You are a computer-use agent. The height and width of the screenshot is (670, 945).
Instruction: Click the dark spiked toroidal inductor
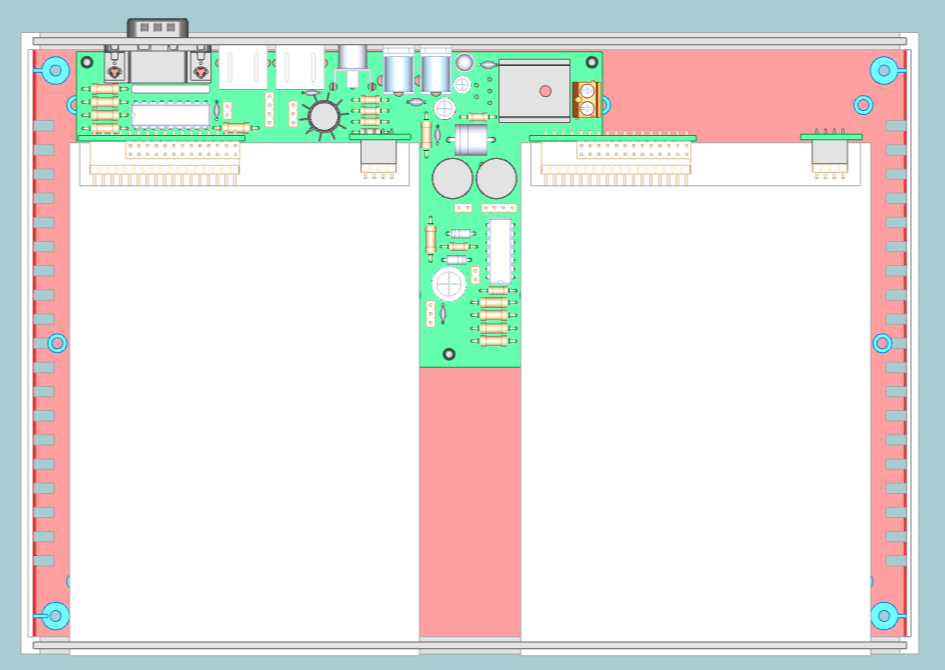tap(324, 116)
